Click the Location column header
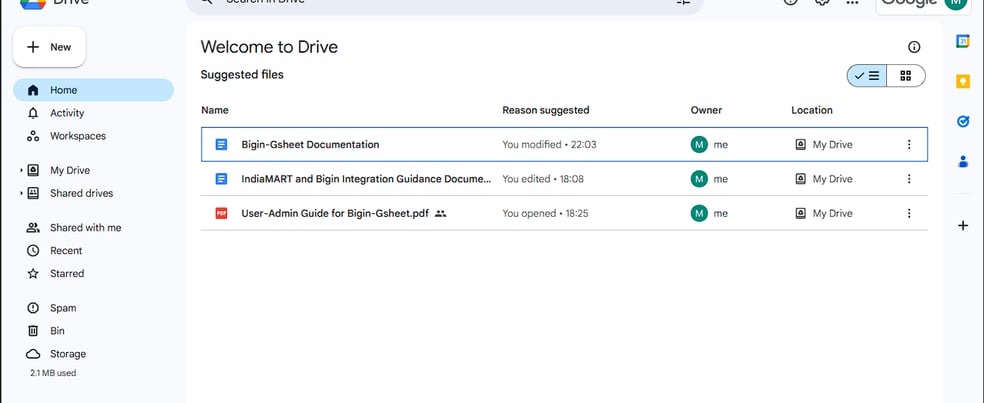This screenshot has height=403, width=984. click(811, 110)
